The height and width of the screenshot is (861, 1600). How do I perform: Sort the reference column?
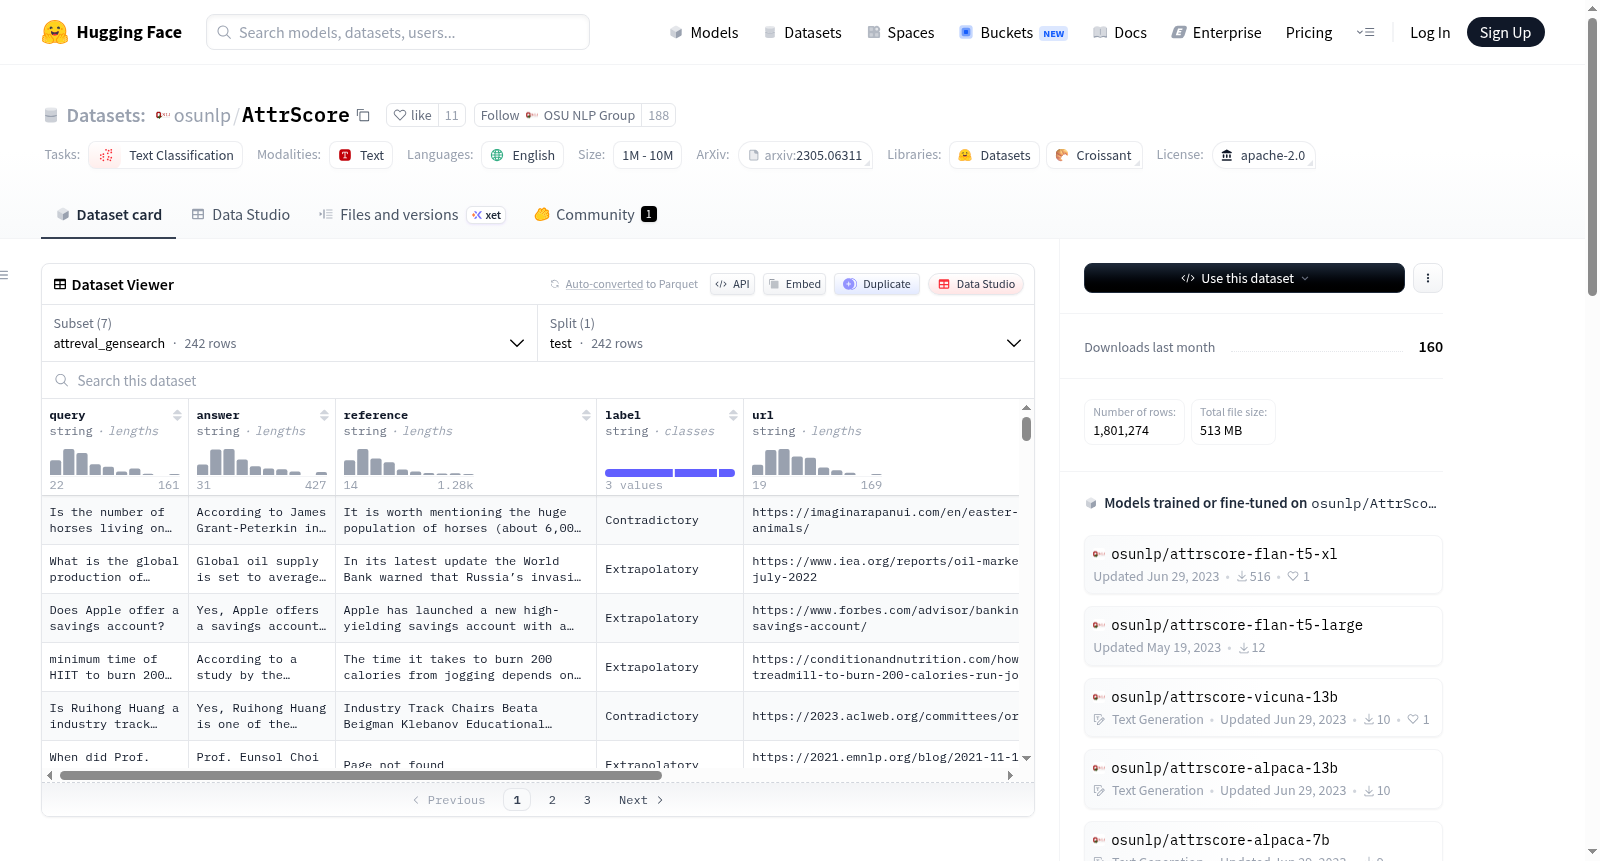click(x=586, y=415)
